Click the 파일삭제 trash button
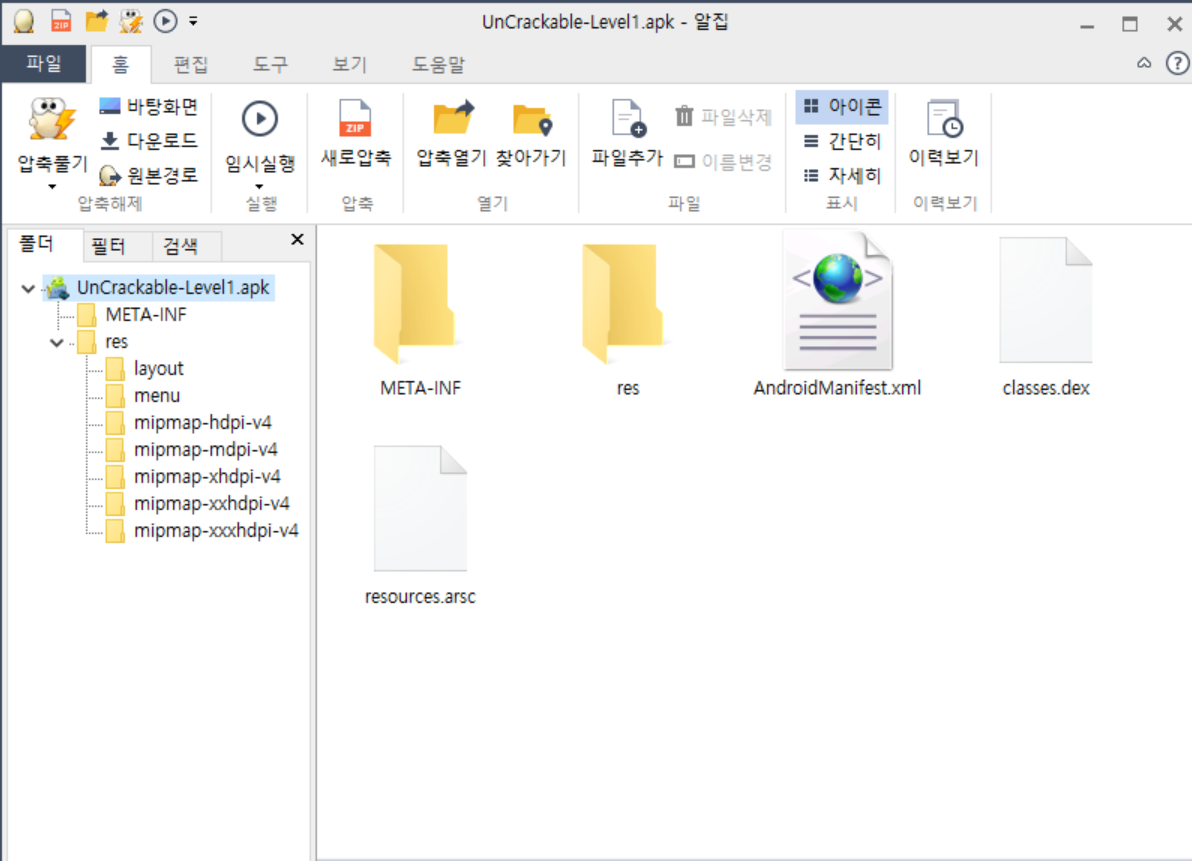Viewport: 1192px width, 861px height. click(723, 116)
